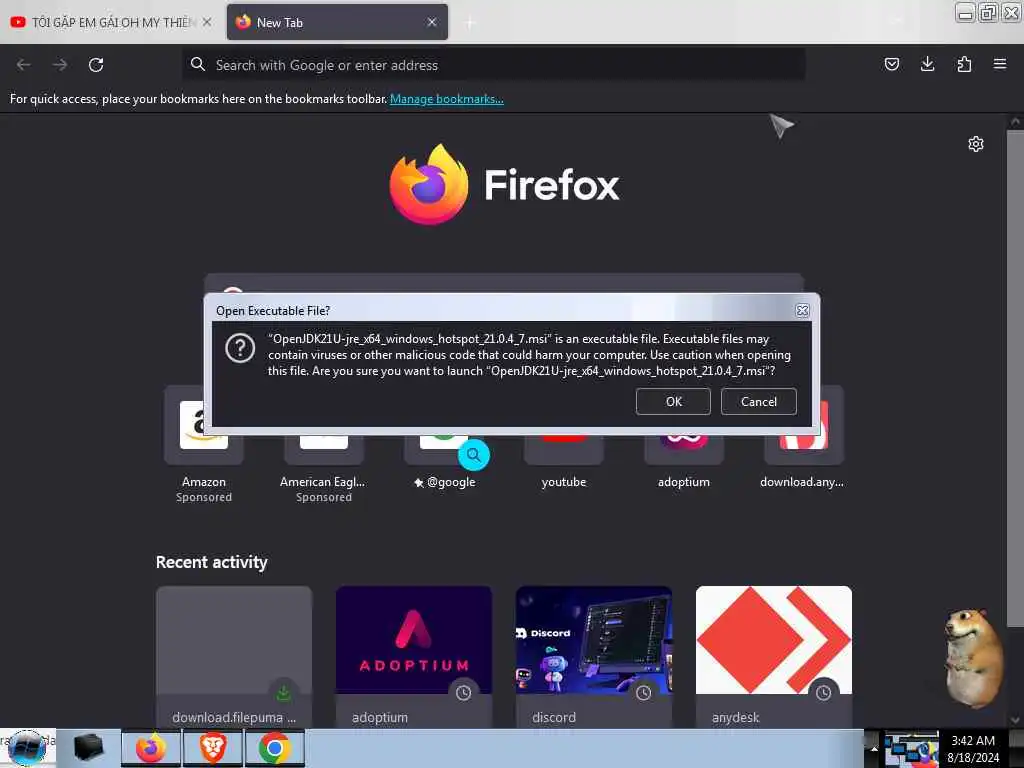Confirm launching the file with OK
Viewport: 1024px width, 768px height.
[x=673, y=401]
